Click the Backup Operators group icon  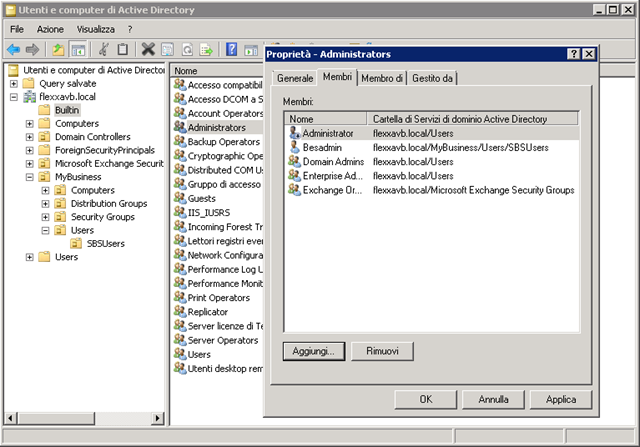click(x=180, y=141)
